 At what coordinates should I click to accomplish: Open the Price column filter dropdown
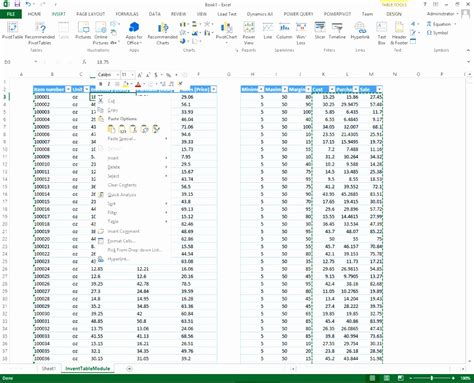point(214,89)
